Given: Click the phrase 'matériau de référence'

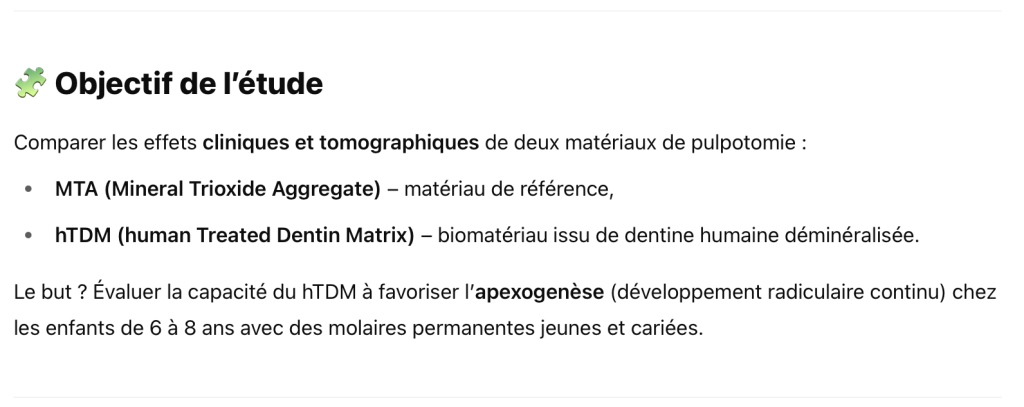Looking at the screenshot, I should point(506,189).
